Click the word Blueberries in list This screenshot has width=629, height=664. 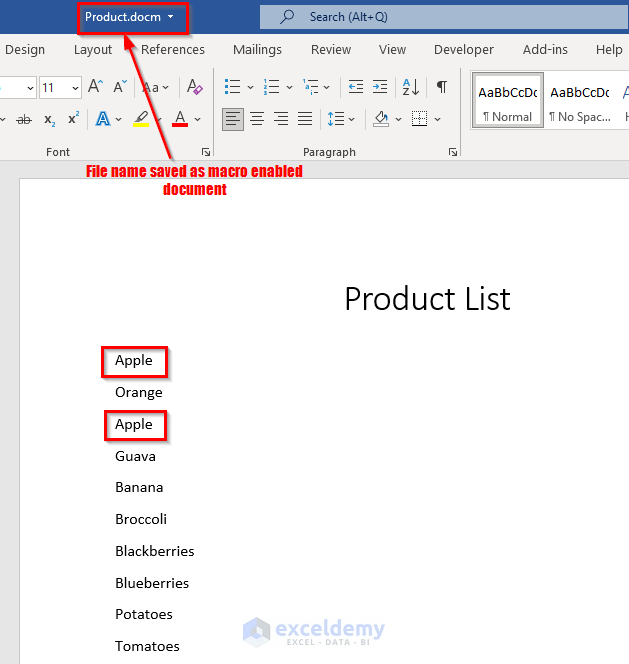coord(152,583)
